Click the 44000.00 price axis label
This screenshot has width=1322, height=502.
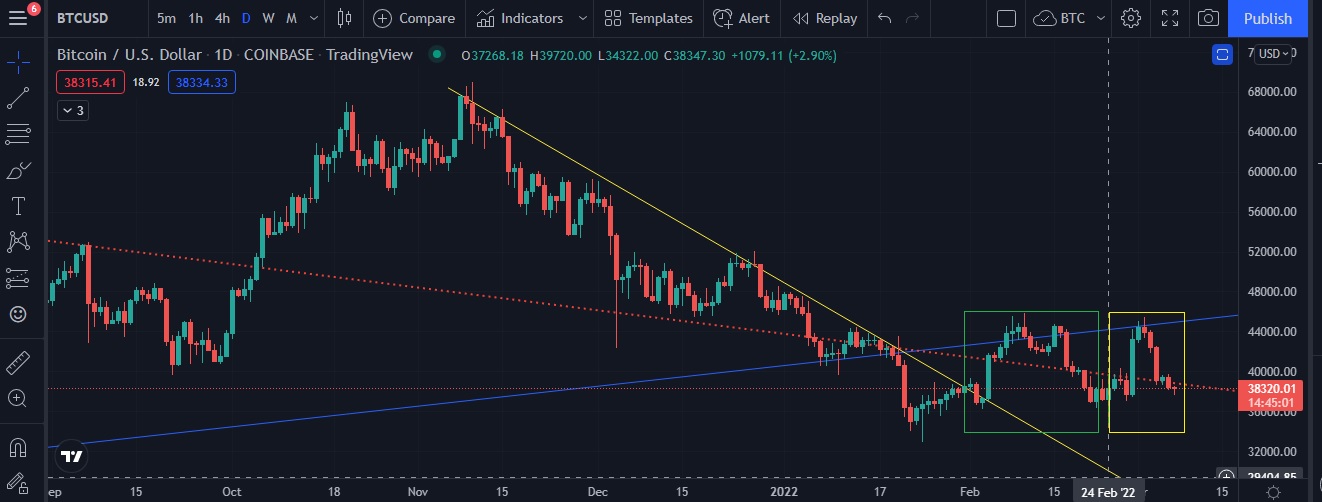[1273, 332]
